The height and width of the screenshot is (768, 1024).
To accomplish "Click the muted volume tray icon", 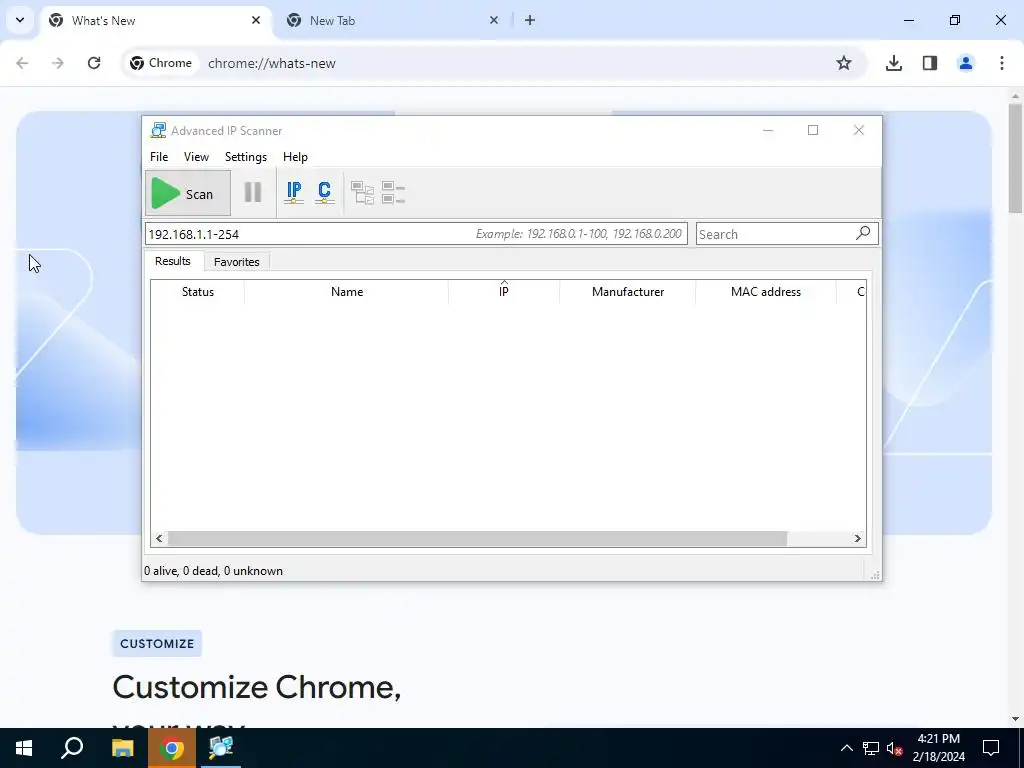I will coord(895,748).
